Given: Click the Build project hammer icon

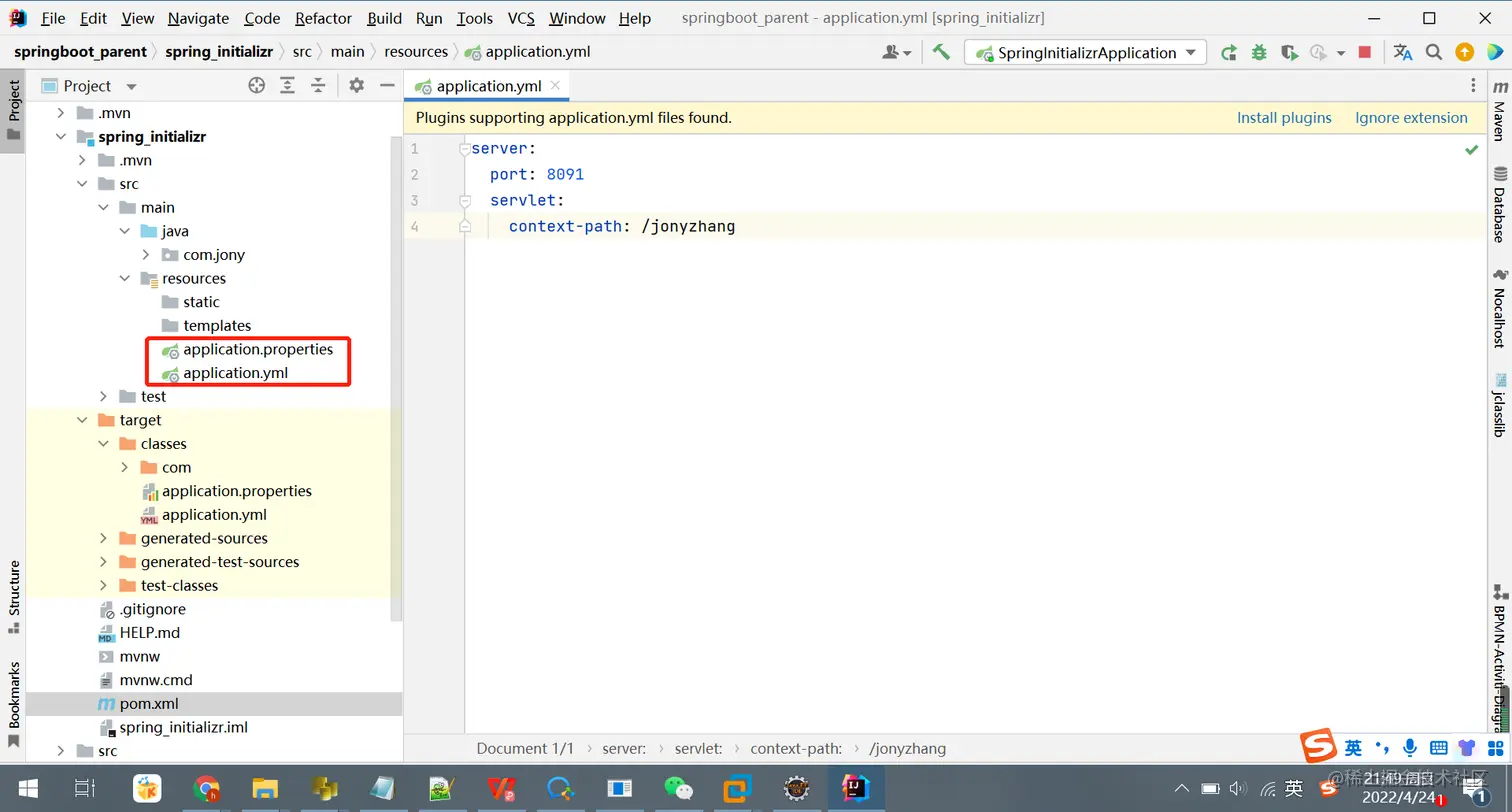Looking at the screenshot, I should 941,52.
